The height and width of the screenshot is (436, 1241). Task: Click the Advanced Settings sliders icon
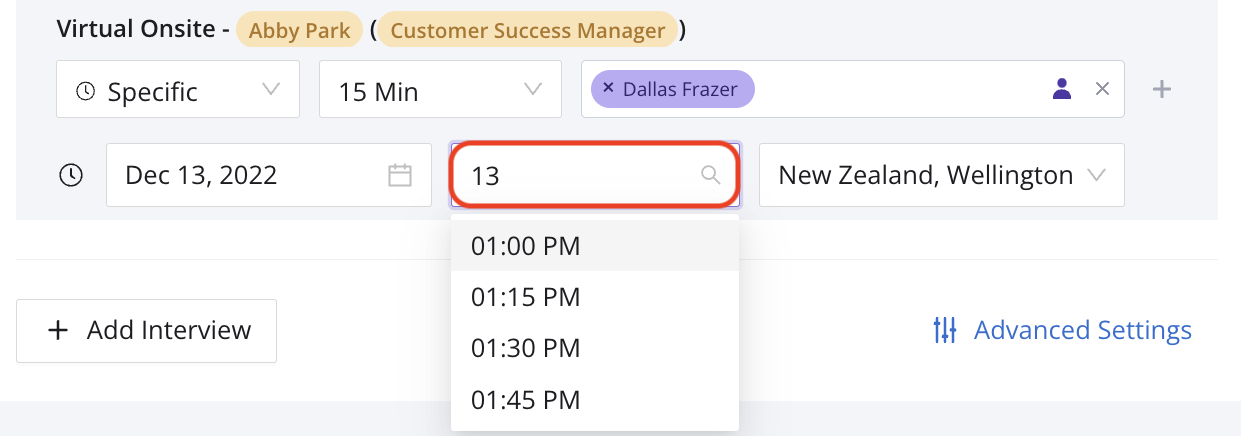click(x=944, y=330)
